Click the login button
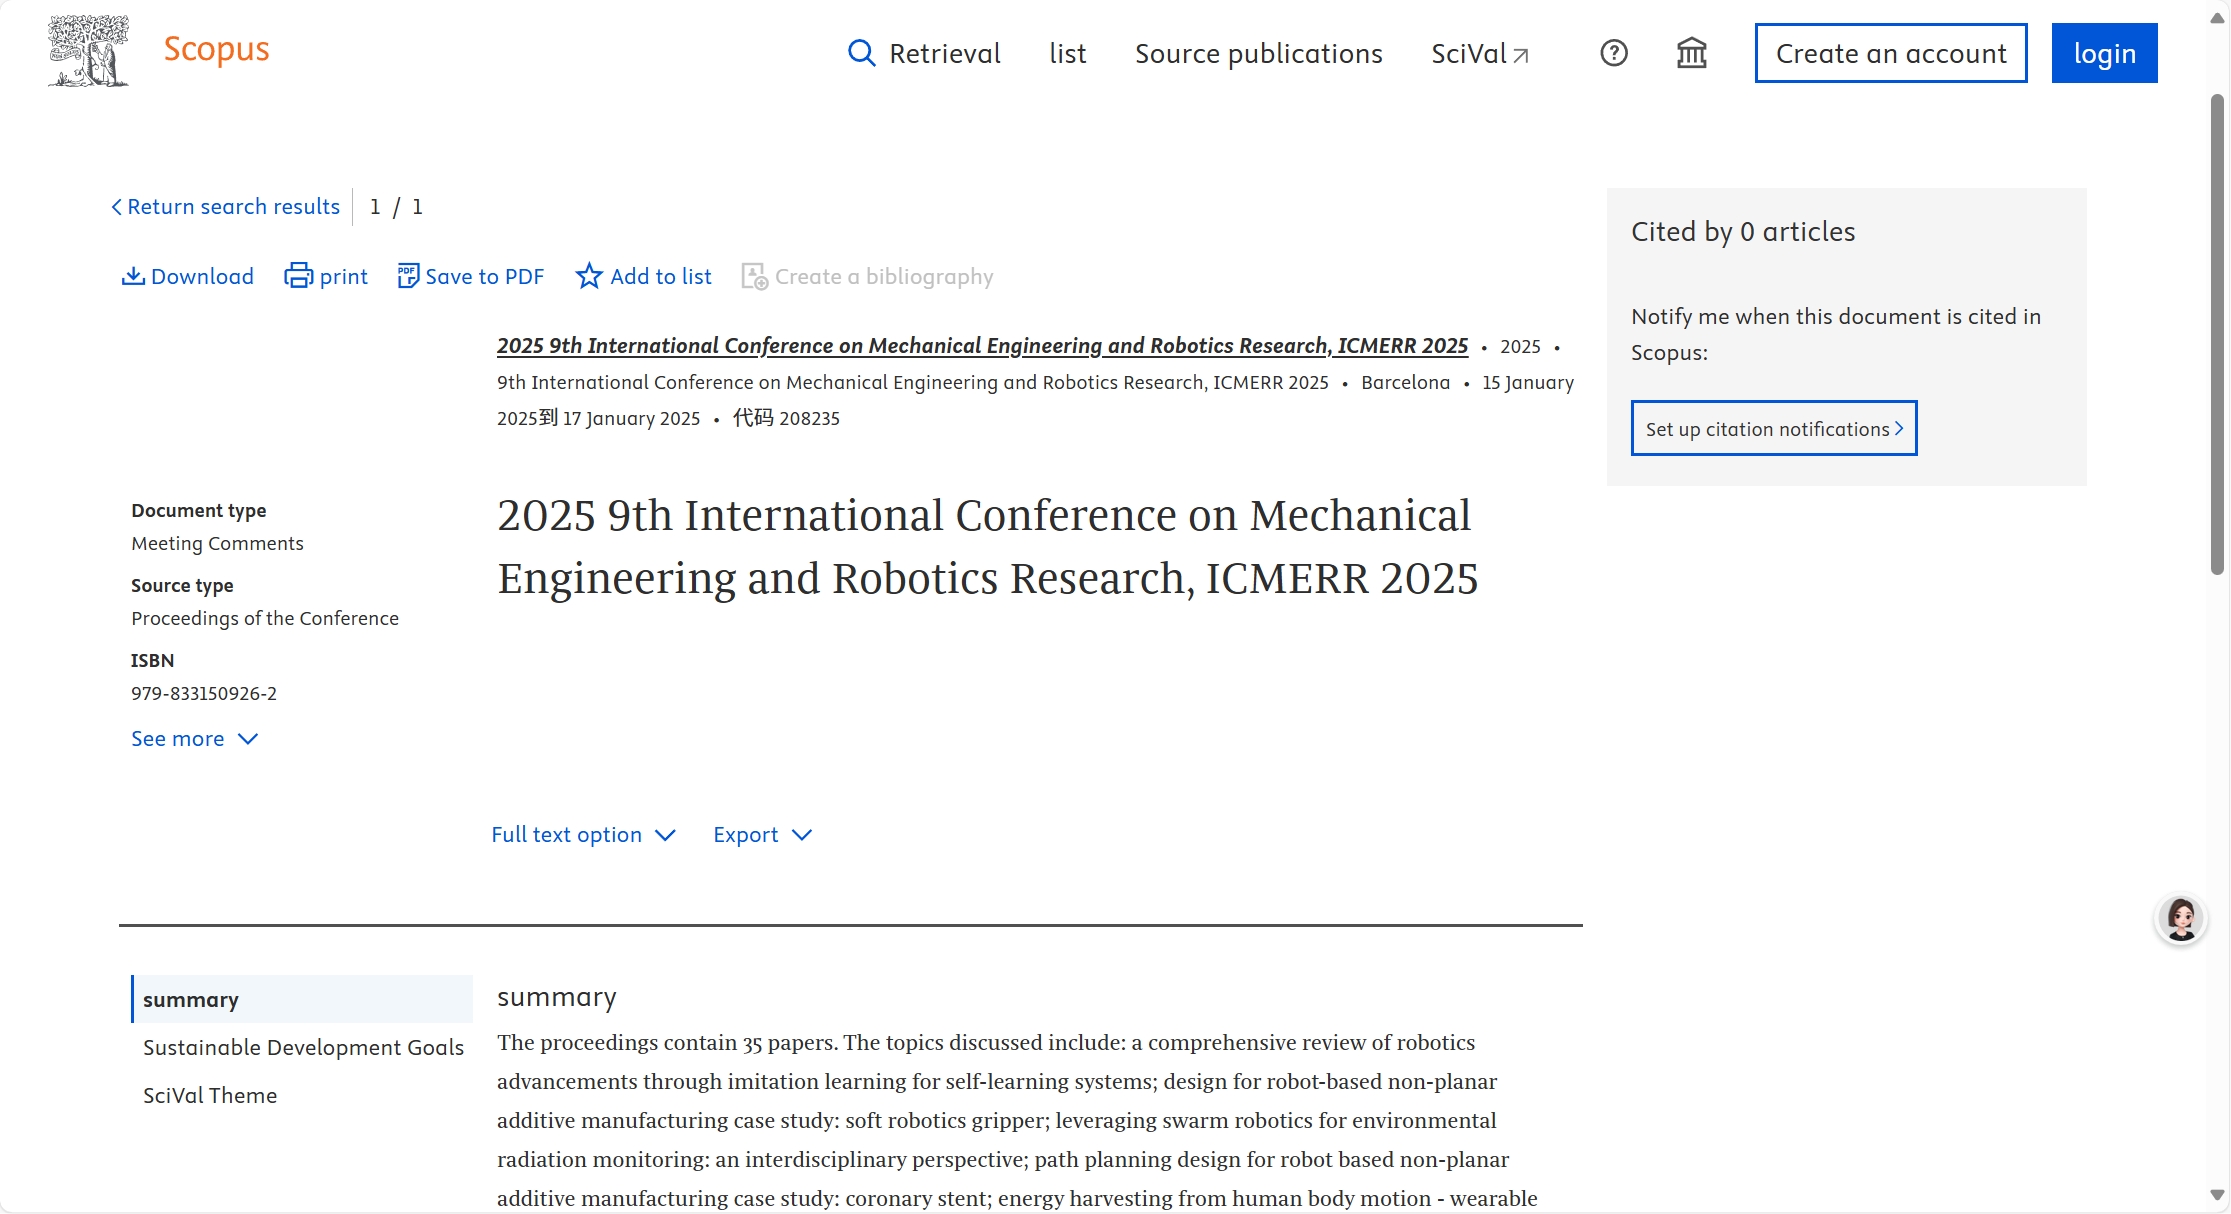Viewport: 2231px width, 1214px height. point(2104,53)
